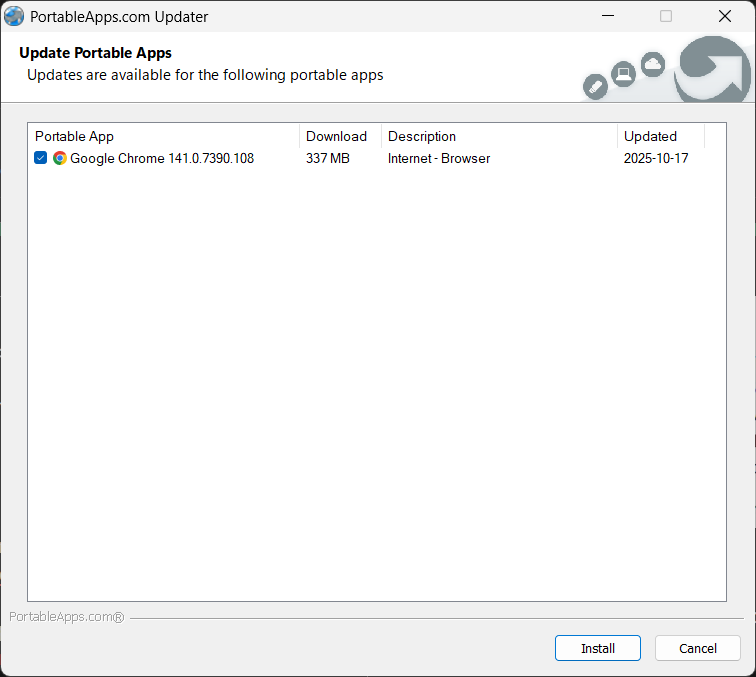The width and height of the screenshot is (756, 677).
Task: Click the laptop icon in header banner
Action: 623,73
